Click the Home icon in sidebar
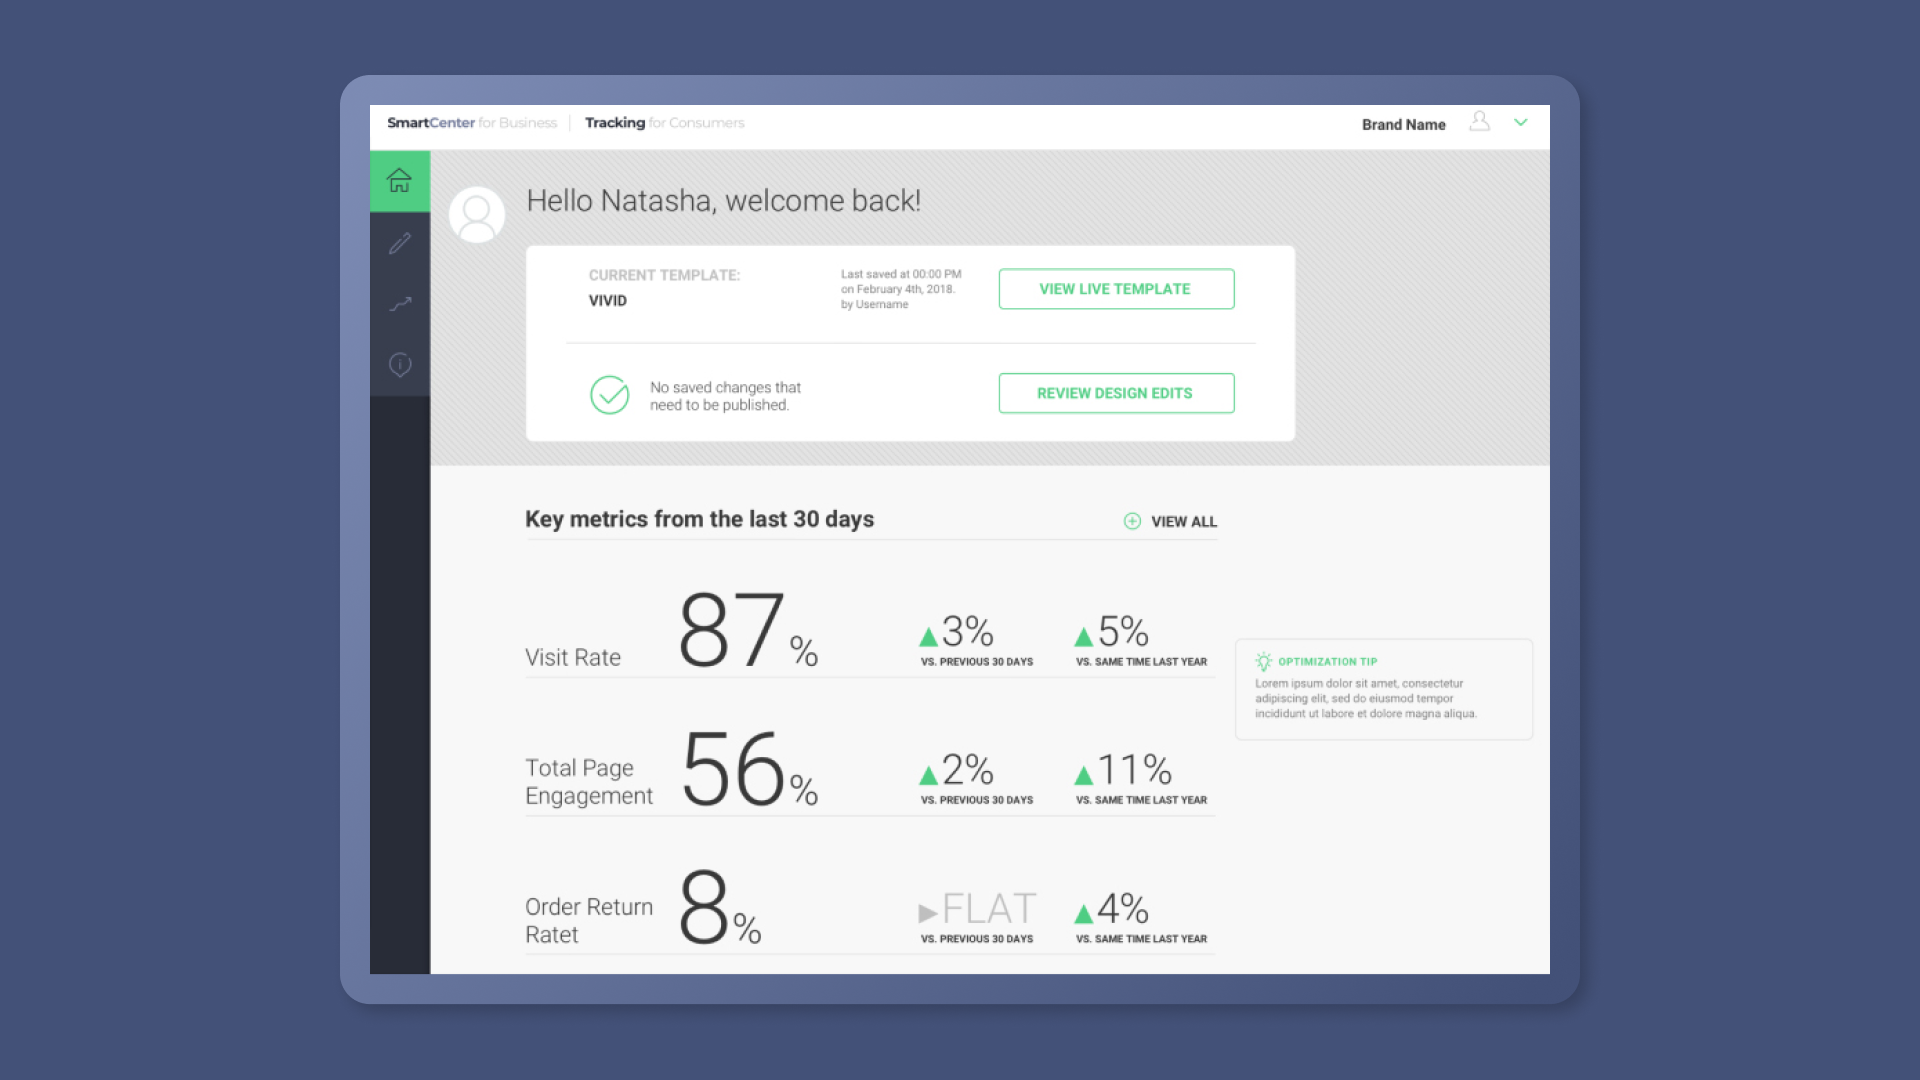 (400, 181)
